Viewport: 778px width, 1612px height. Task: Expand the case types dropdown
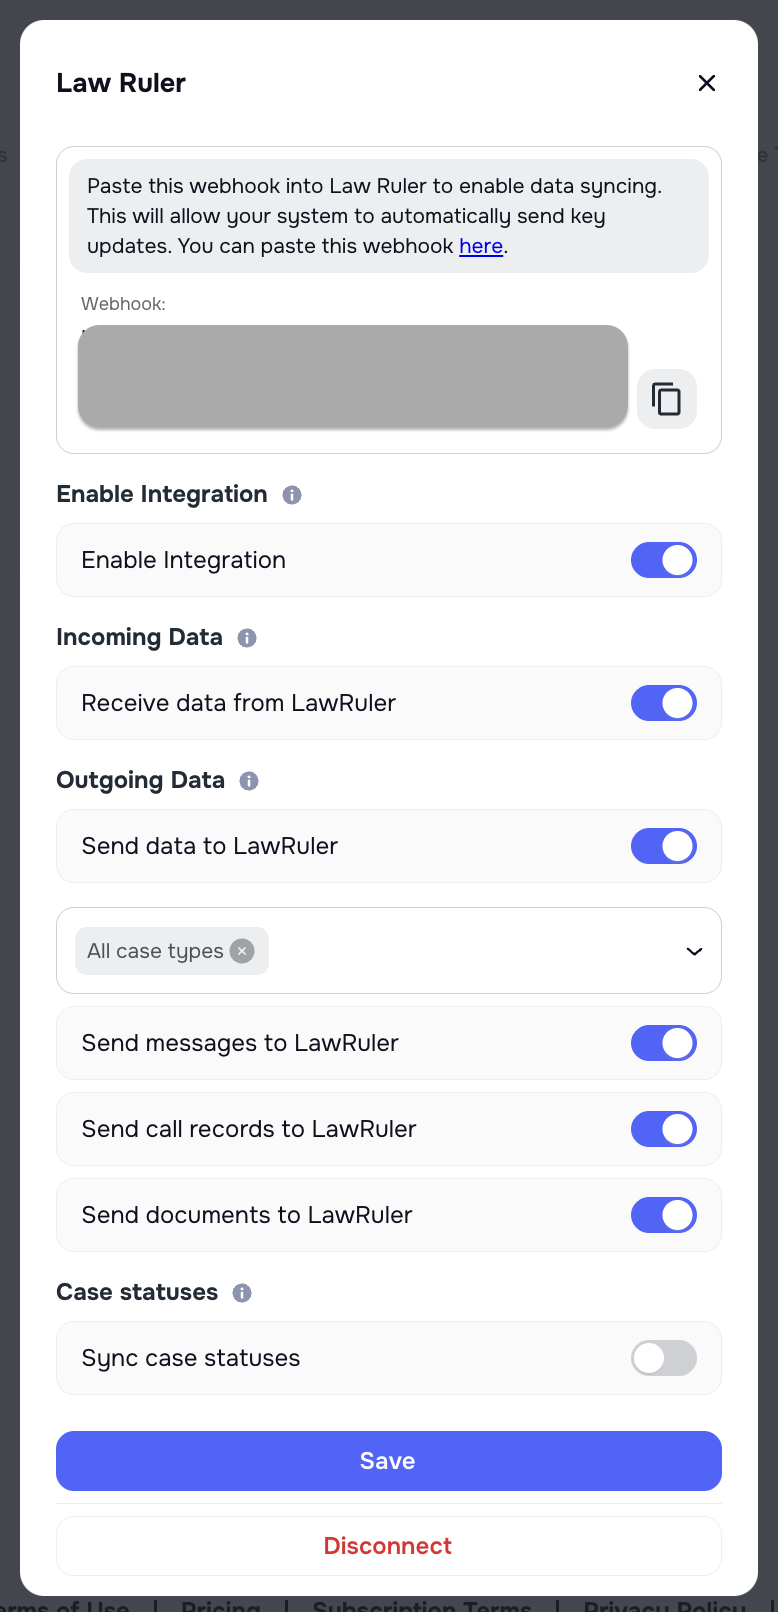coord(694,951)
